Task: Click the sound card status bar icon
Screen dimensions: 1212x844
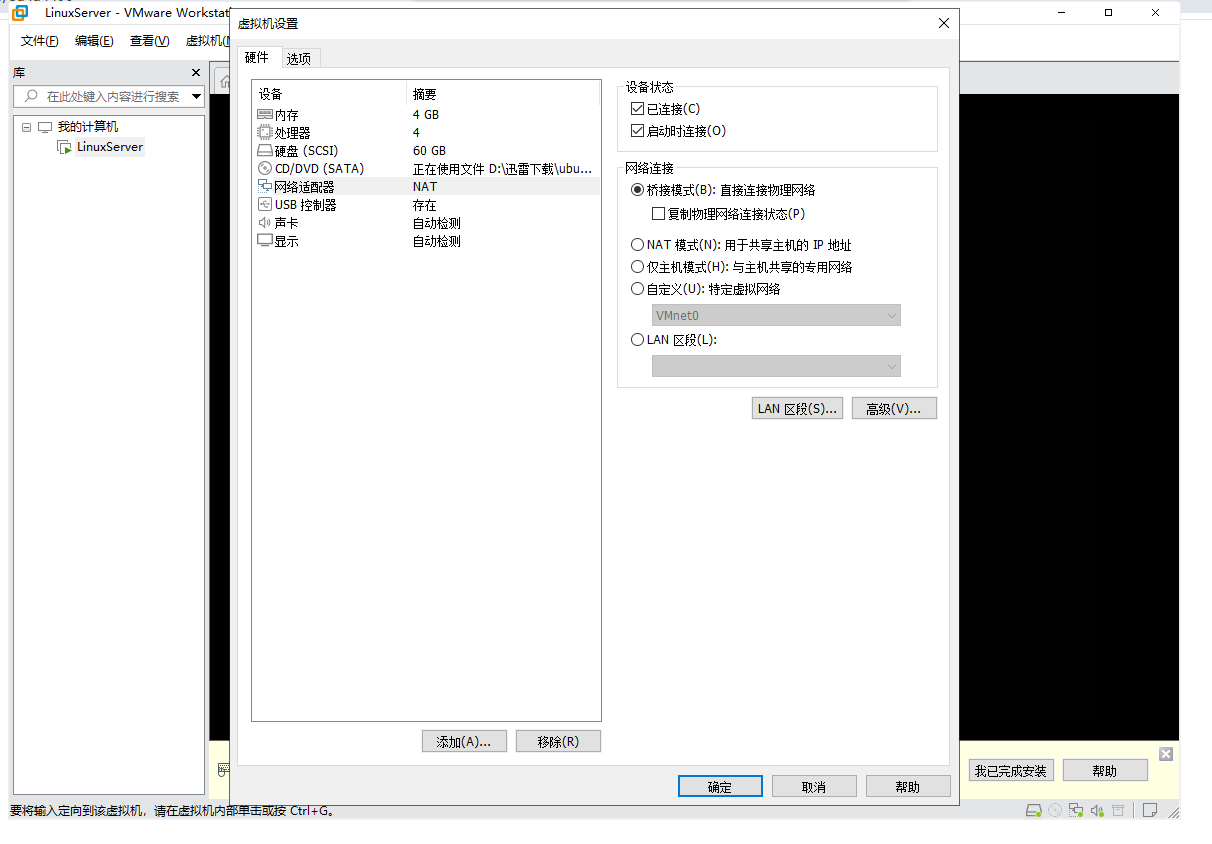Action: pyautogui.click(x=1097, y=810)
